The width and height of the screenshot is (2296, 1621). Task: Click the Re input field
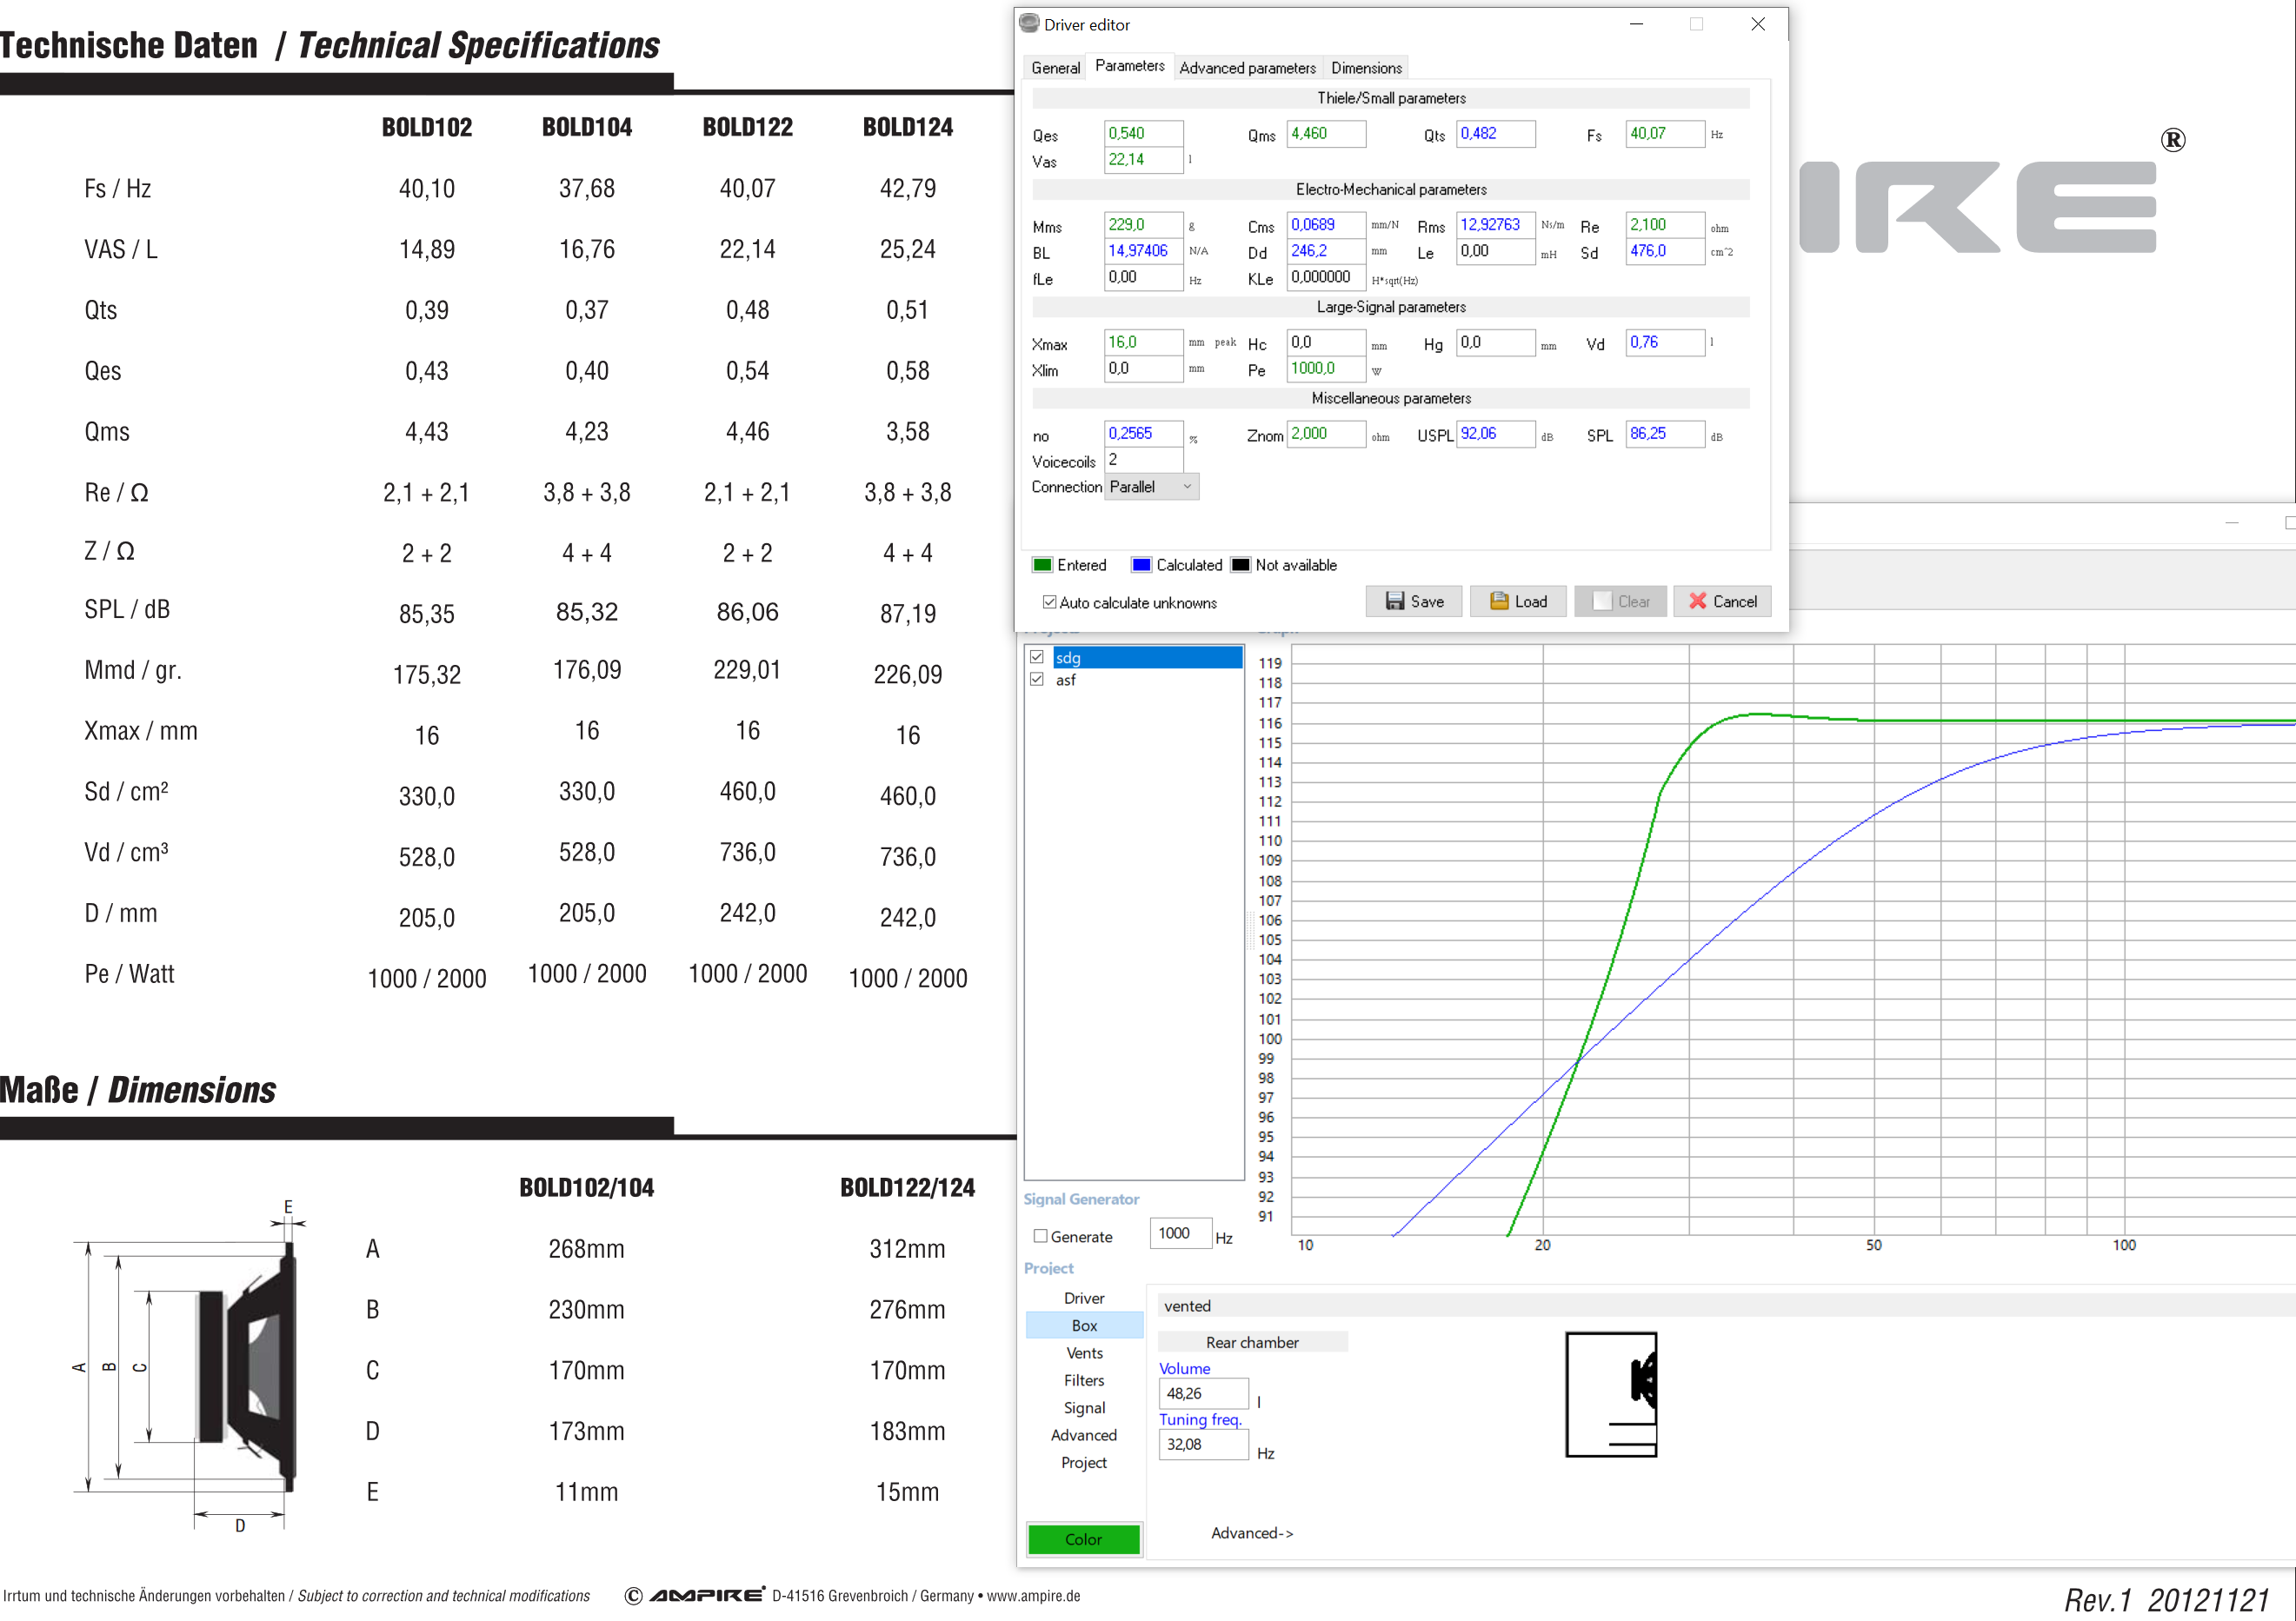1665,225
